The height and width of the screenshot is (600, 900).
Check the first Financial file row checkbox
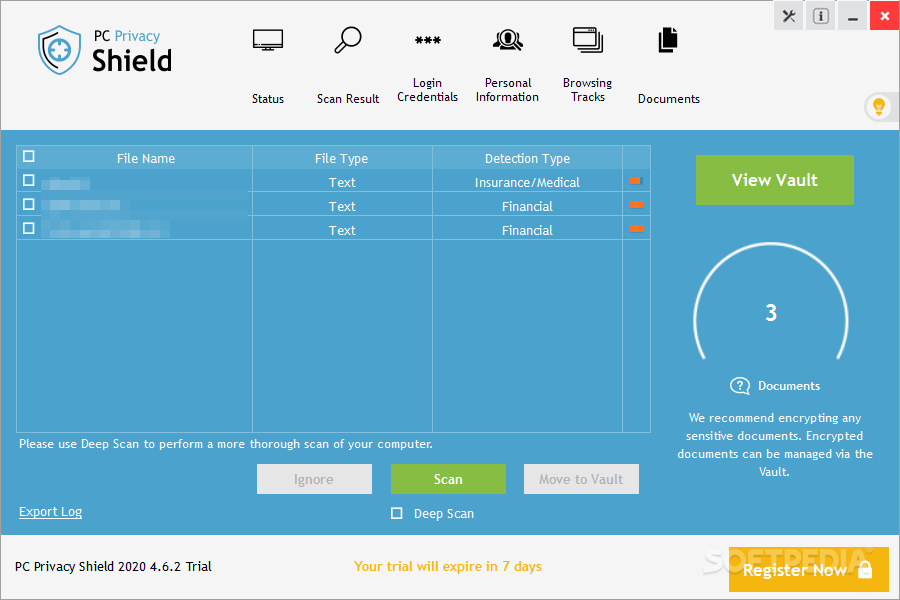tap(29, 204)
